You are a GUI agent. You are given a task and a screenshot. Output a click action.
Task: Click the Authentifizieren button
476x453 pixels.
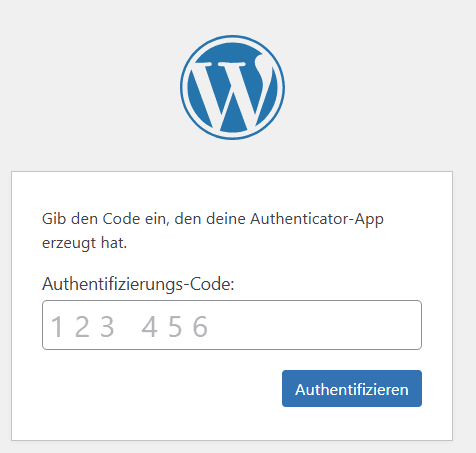click(x=352, y=388)
